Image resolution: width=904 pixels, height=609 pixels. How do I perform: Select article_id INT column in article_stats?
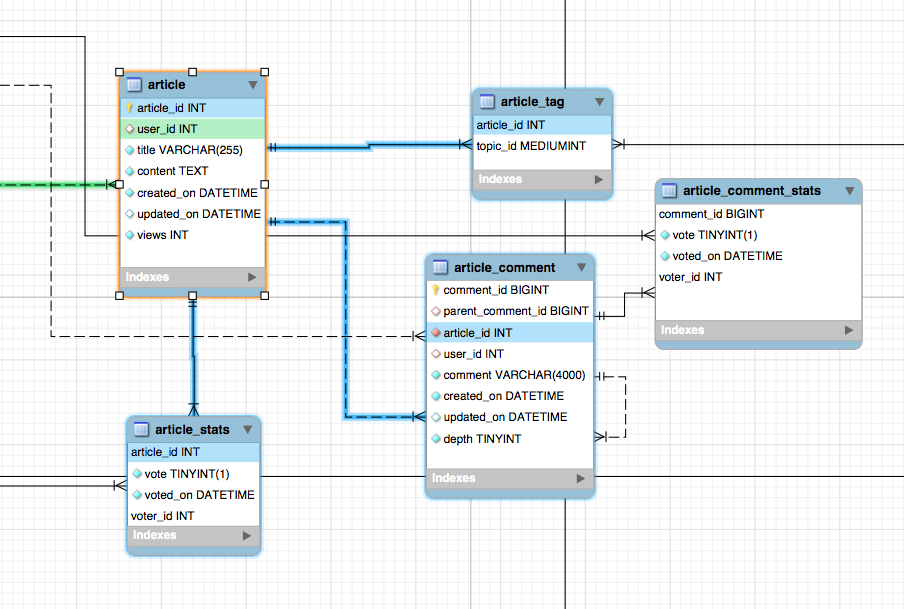coord(194,452)
